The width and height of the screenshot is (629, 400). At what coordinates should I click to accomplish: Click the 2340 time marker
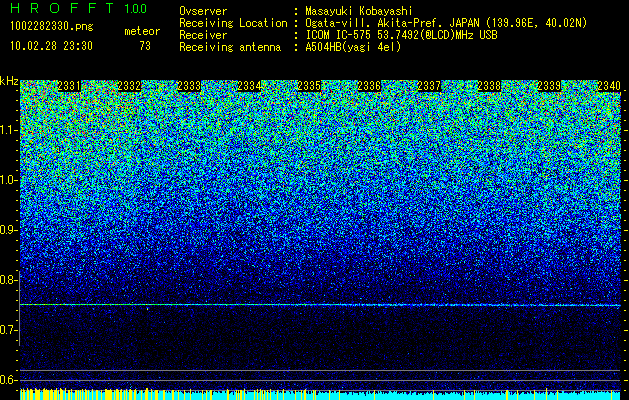click(x=609, y=86)
